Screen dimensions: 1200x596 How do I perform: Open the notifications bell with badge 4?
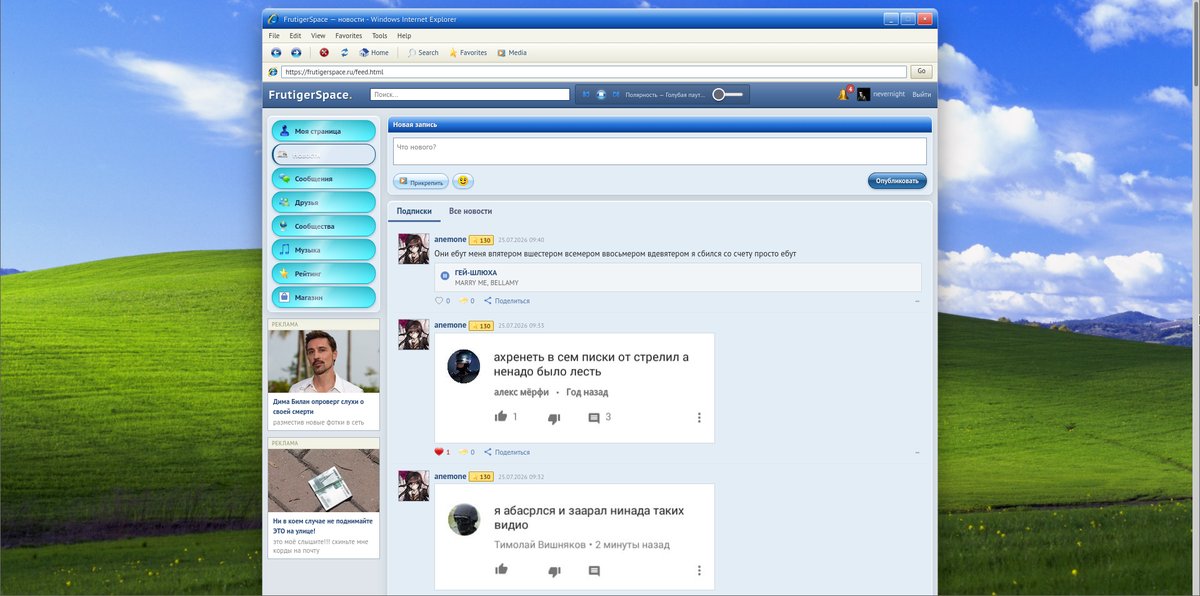click(x=844, y=94)
